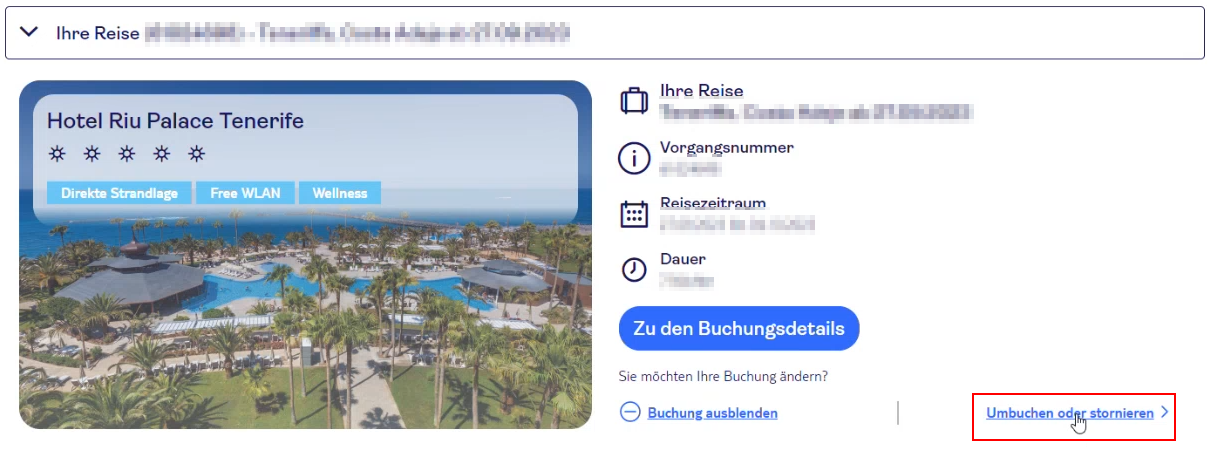1211x452 pixels.
Task: Click the calendar icon beside Reisezeitraum
Action: pyautogui.click(x=634, y=214)
